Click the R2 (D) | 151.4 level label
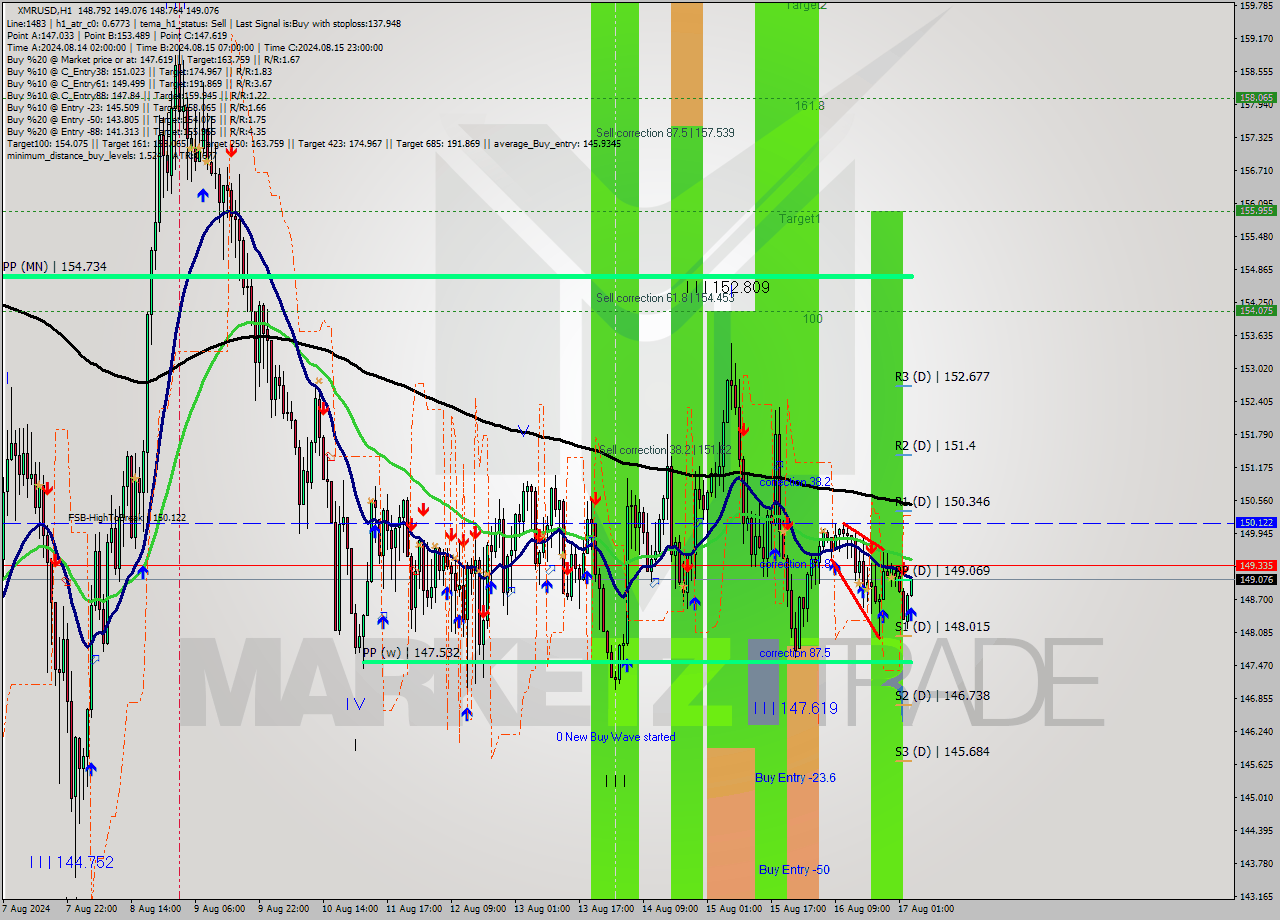The width and height of the screenshot is (1280, 920). coord(935,445)
